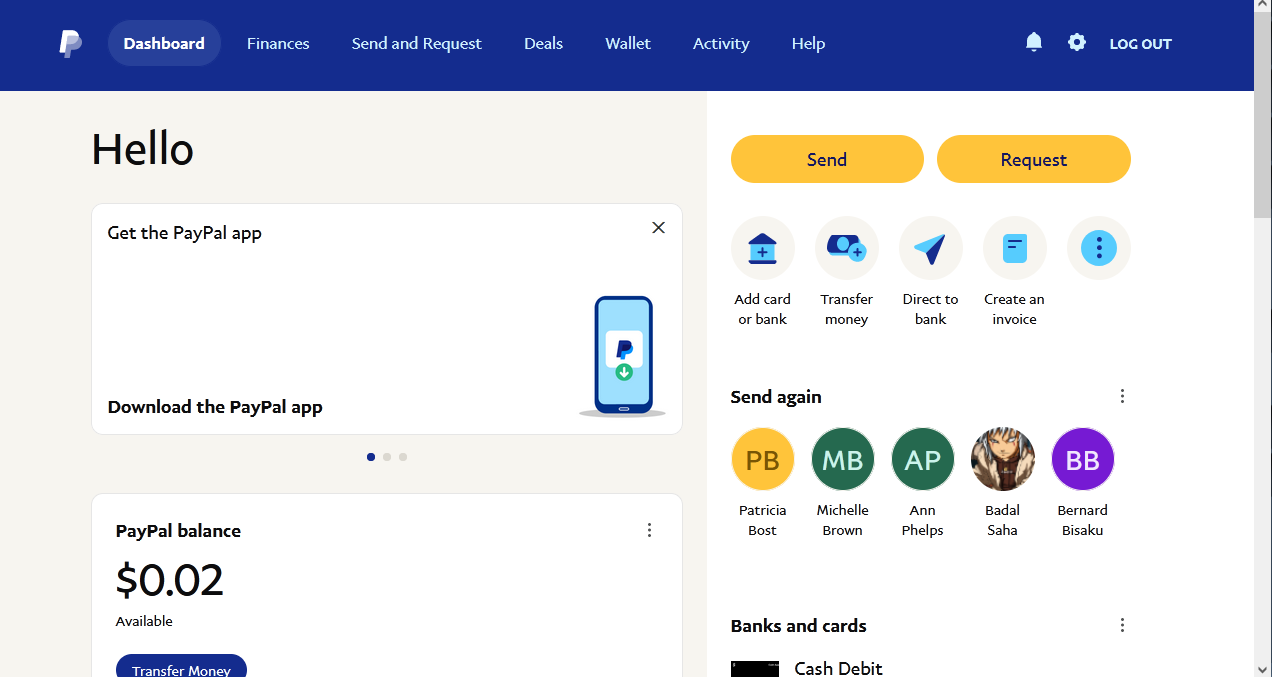The image size is (1272, 677).
Task: Open PayPal balance options menu
Action: [649, 530]
